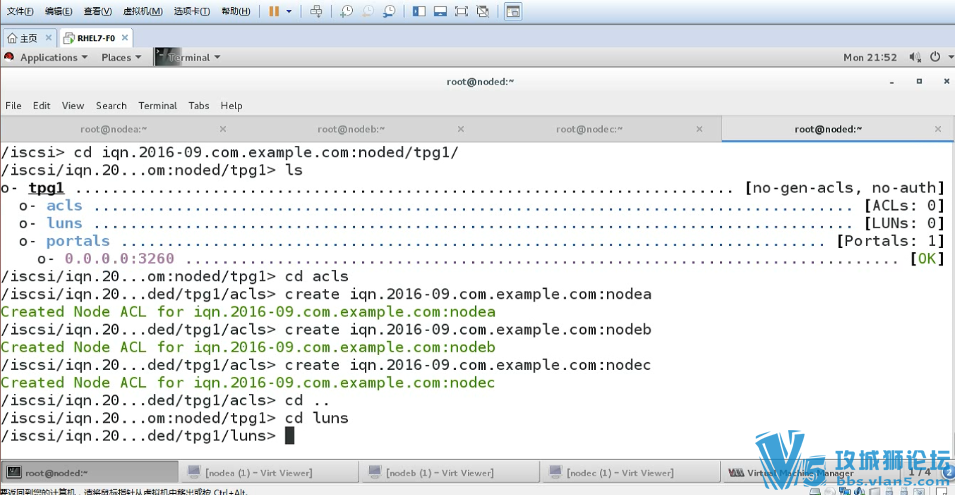The image size is (955, 495).
Task: Switch to the root@nodec terminal tab
Action: pos(589,129)
